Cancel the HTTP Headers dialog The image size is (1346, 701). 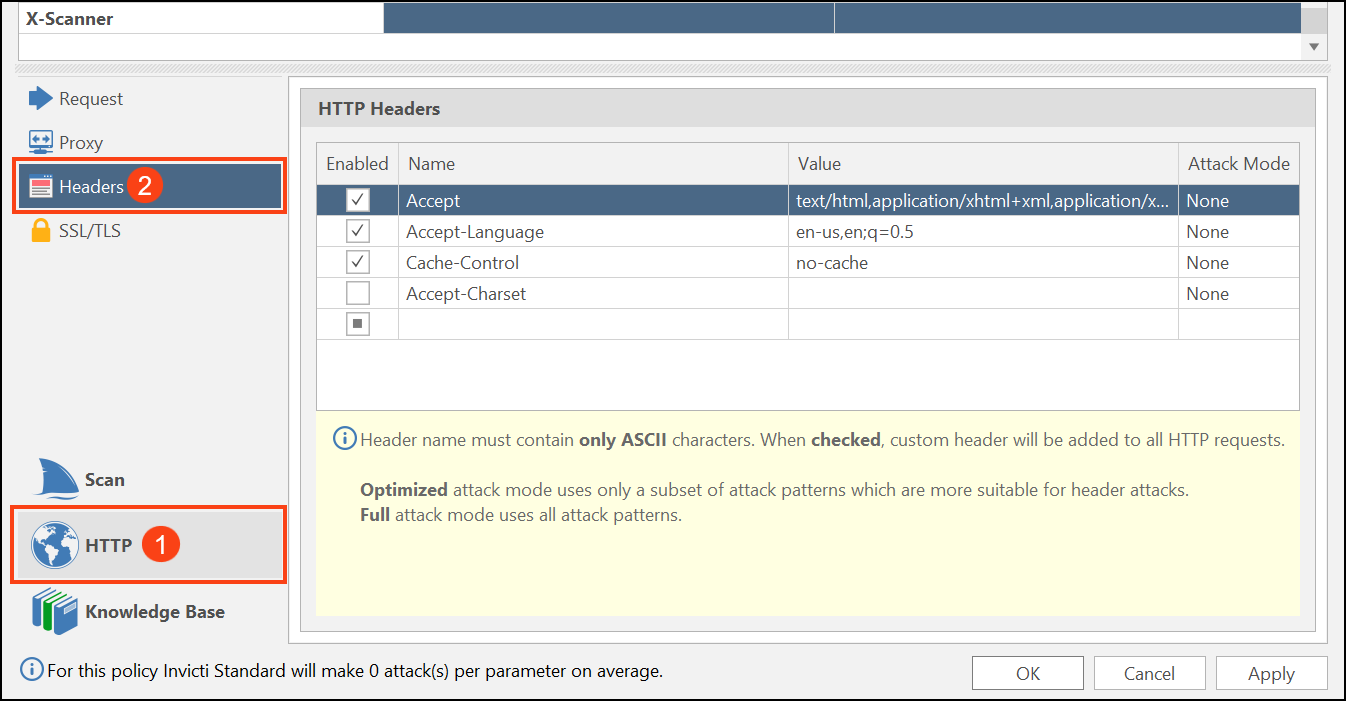click(x=1149, y=673)
